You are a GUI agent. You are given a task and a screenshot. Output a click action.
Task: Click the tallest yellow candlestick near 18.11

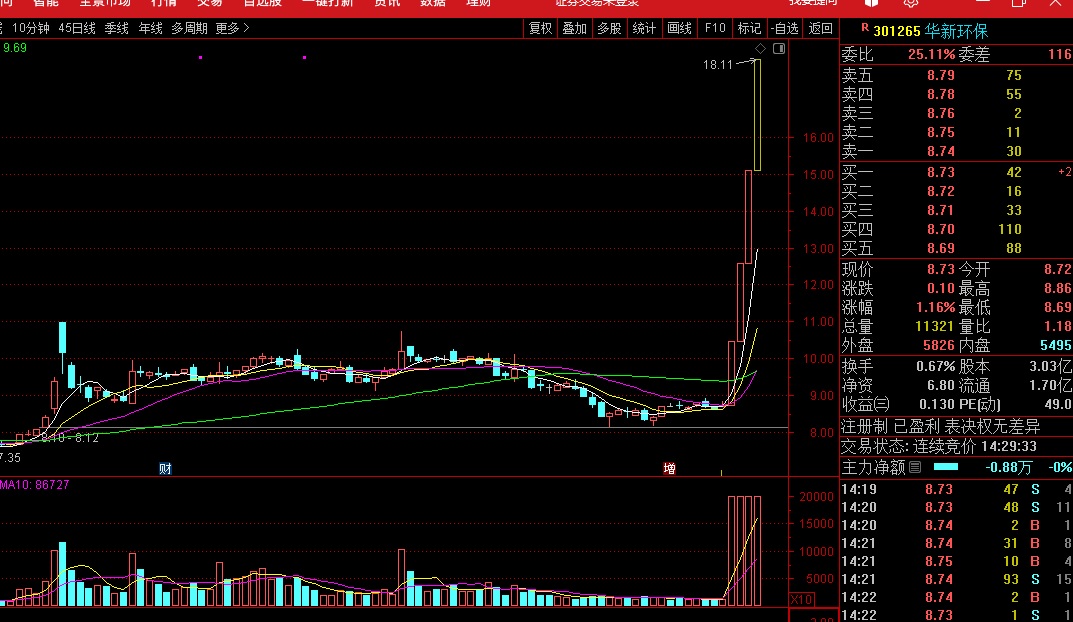pos(758,115)
